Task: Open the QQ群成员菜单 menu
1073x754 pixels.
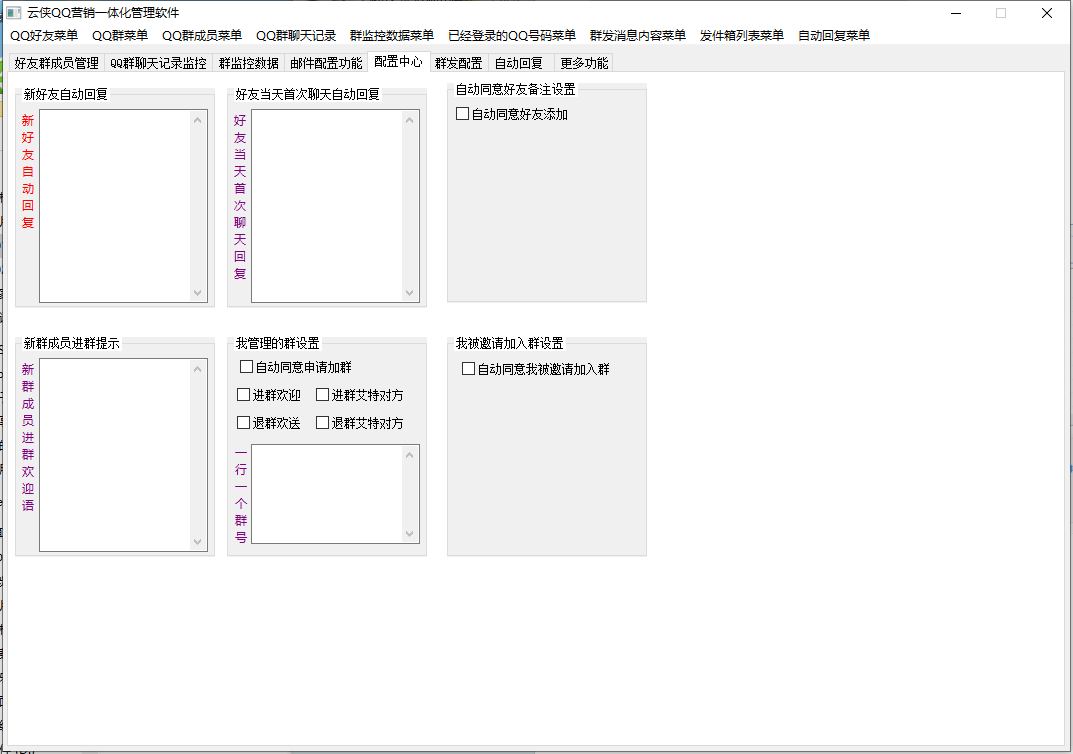Action: [x=202, y=36]
